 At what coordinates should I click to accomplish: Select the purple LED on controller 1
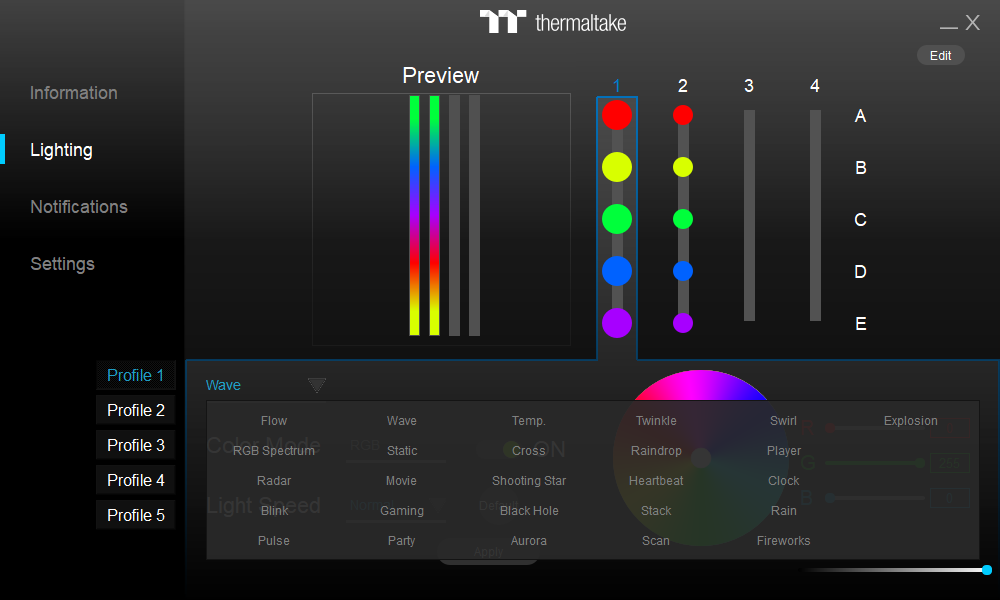(617, 323)
